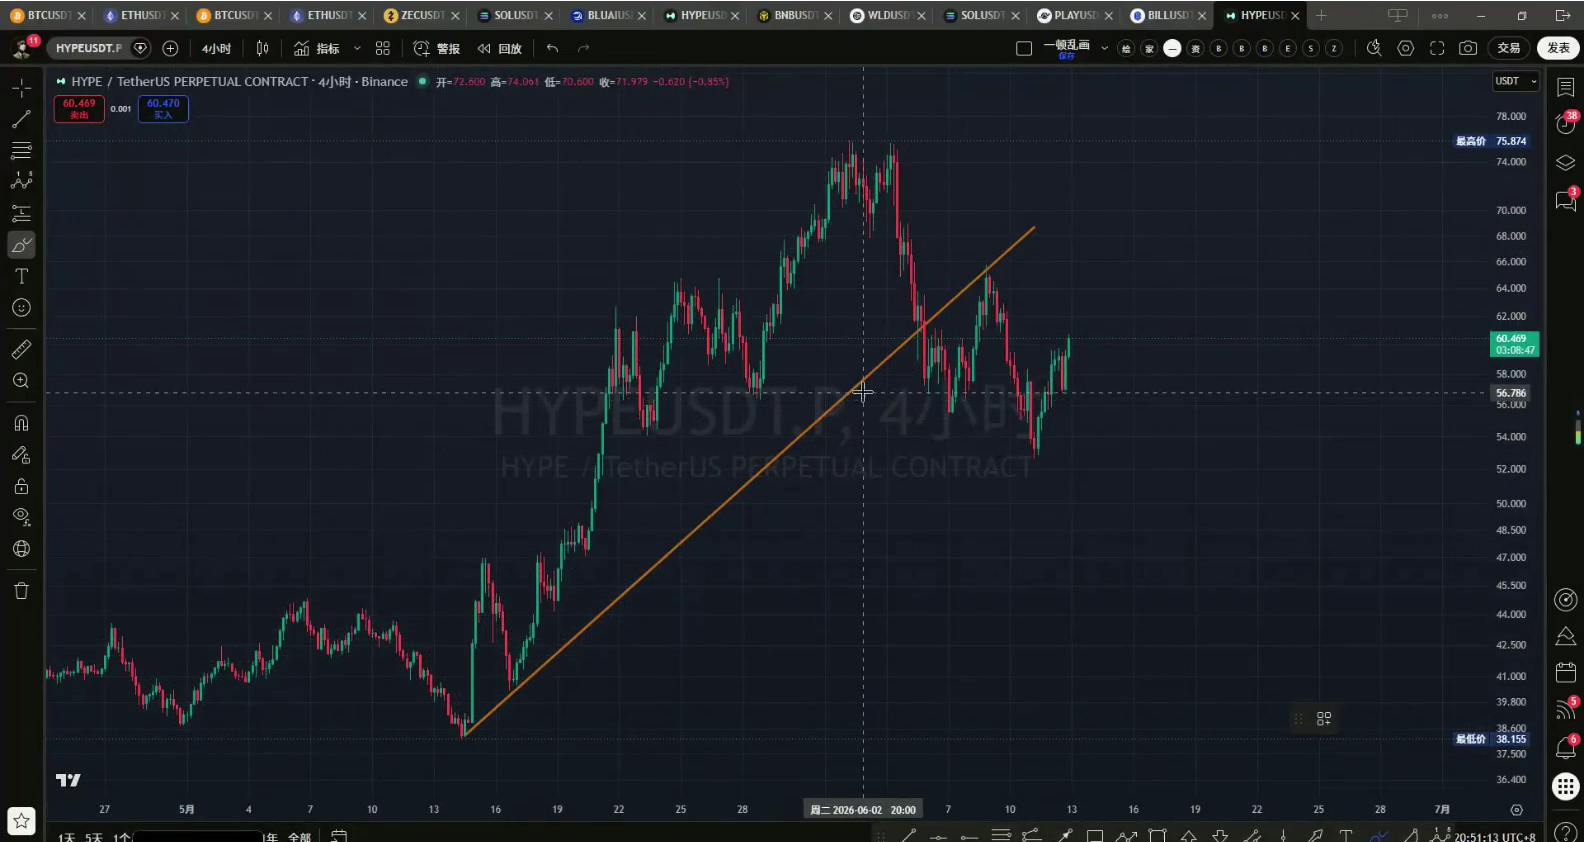Click the blue 买入 buy price button
1584x842 pixels.
pyautogui.click(x=163, y=108)
